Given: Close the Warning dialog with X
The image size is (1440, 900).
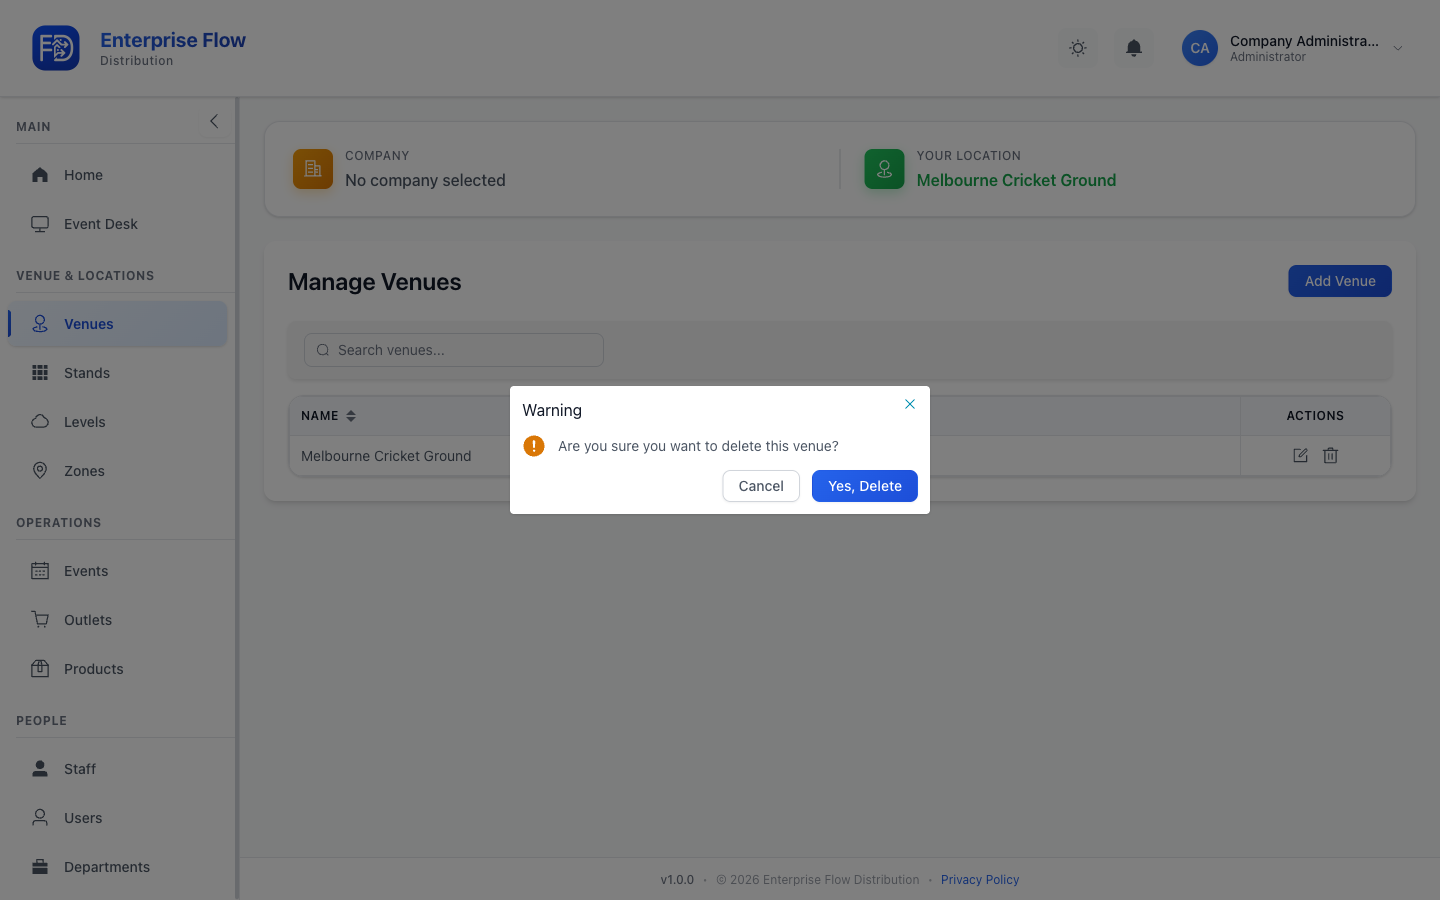Looking at the screenshot, I should point(910,404).
